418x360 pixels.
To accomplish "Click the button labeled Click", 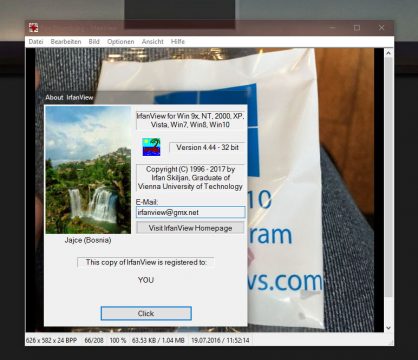I will [146, 313].
